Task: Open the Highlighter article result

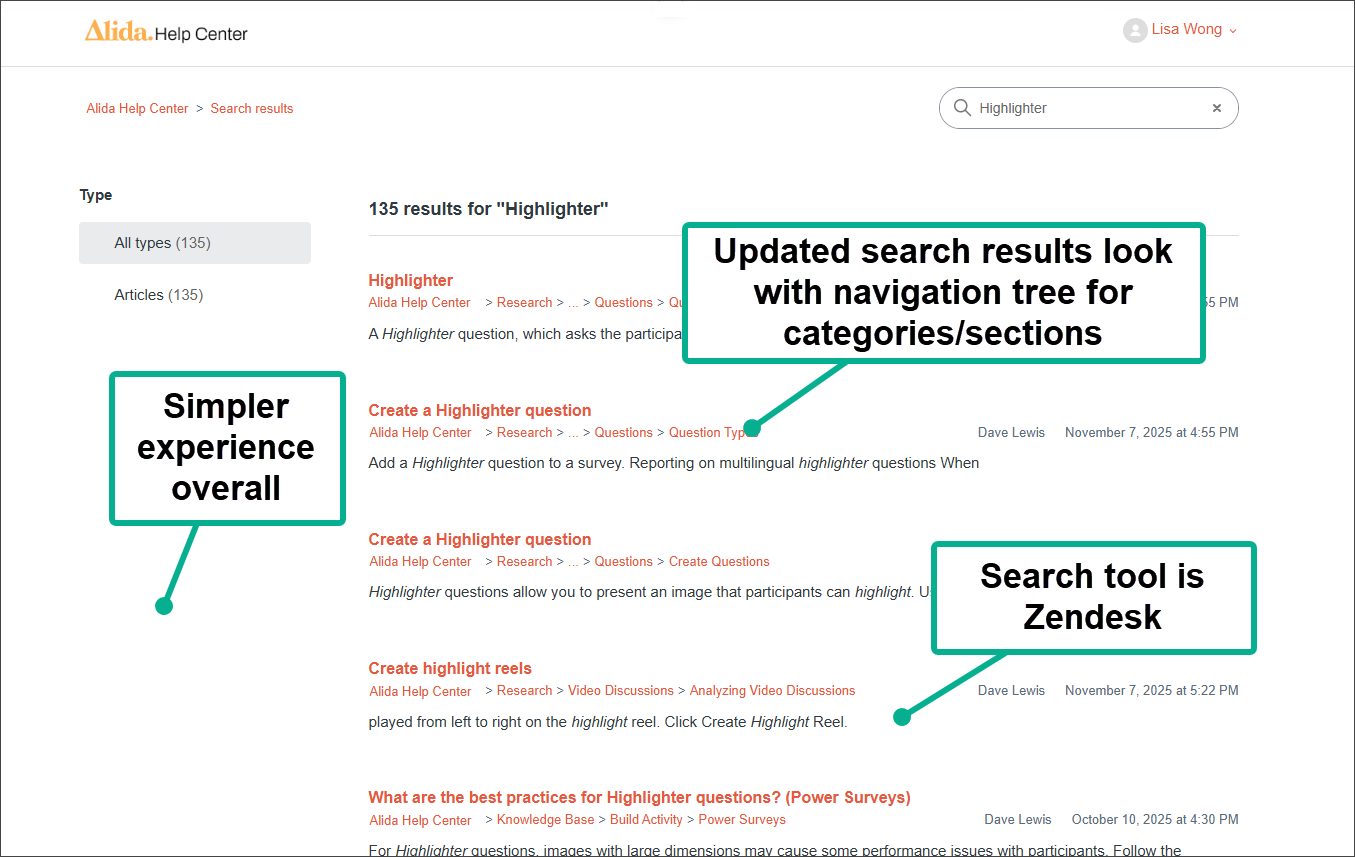Action: 411,280
